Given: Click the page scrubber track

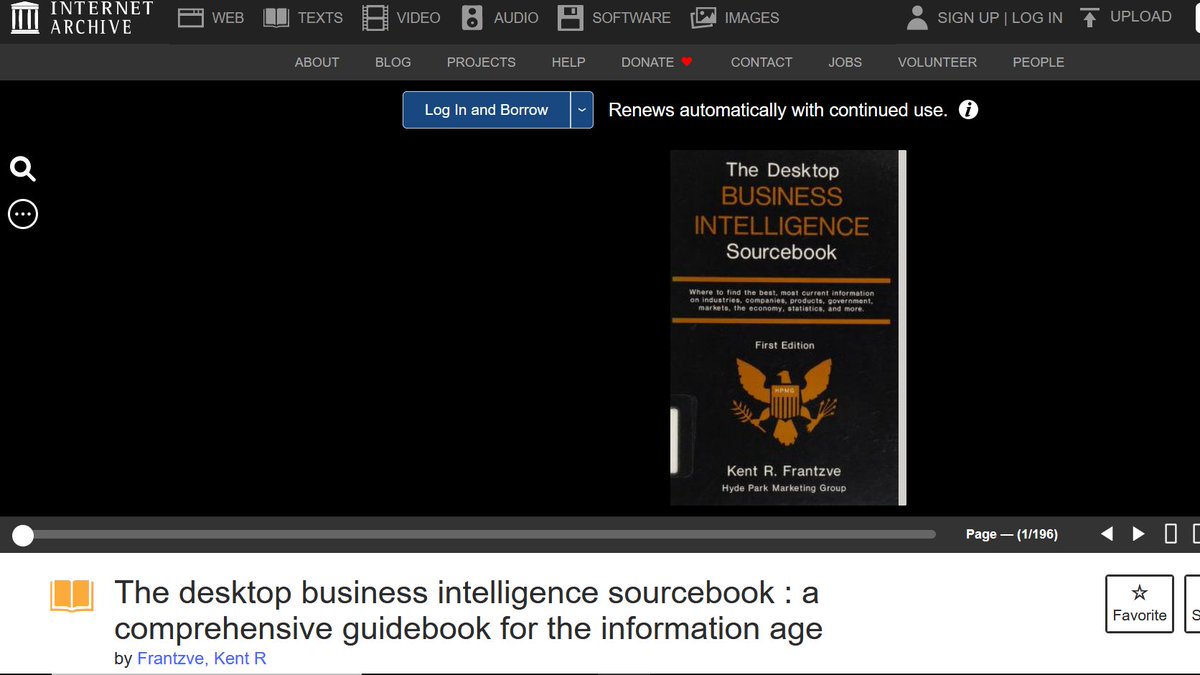Looking at the screenshot, I should coord(480,535).
